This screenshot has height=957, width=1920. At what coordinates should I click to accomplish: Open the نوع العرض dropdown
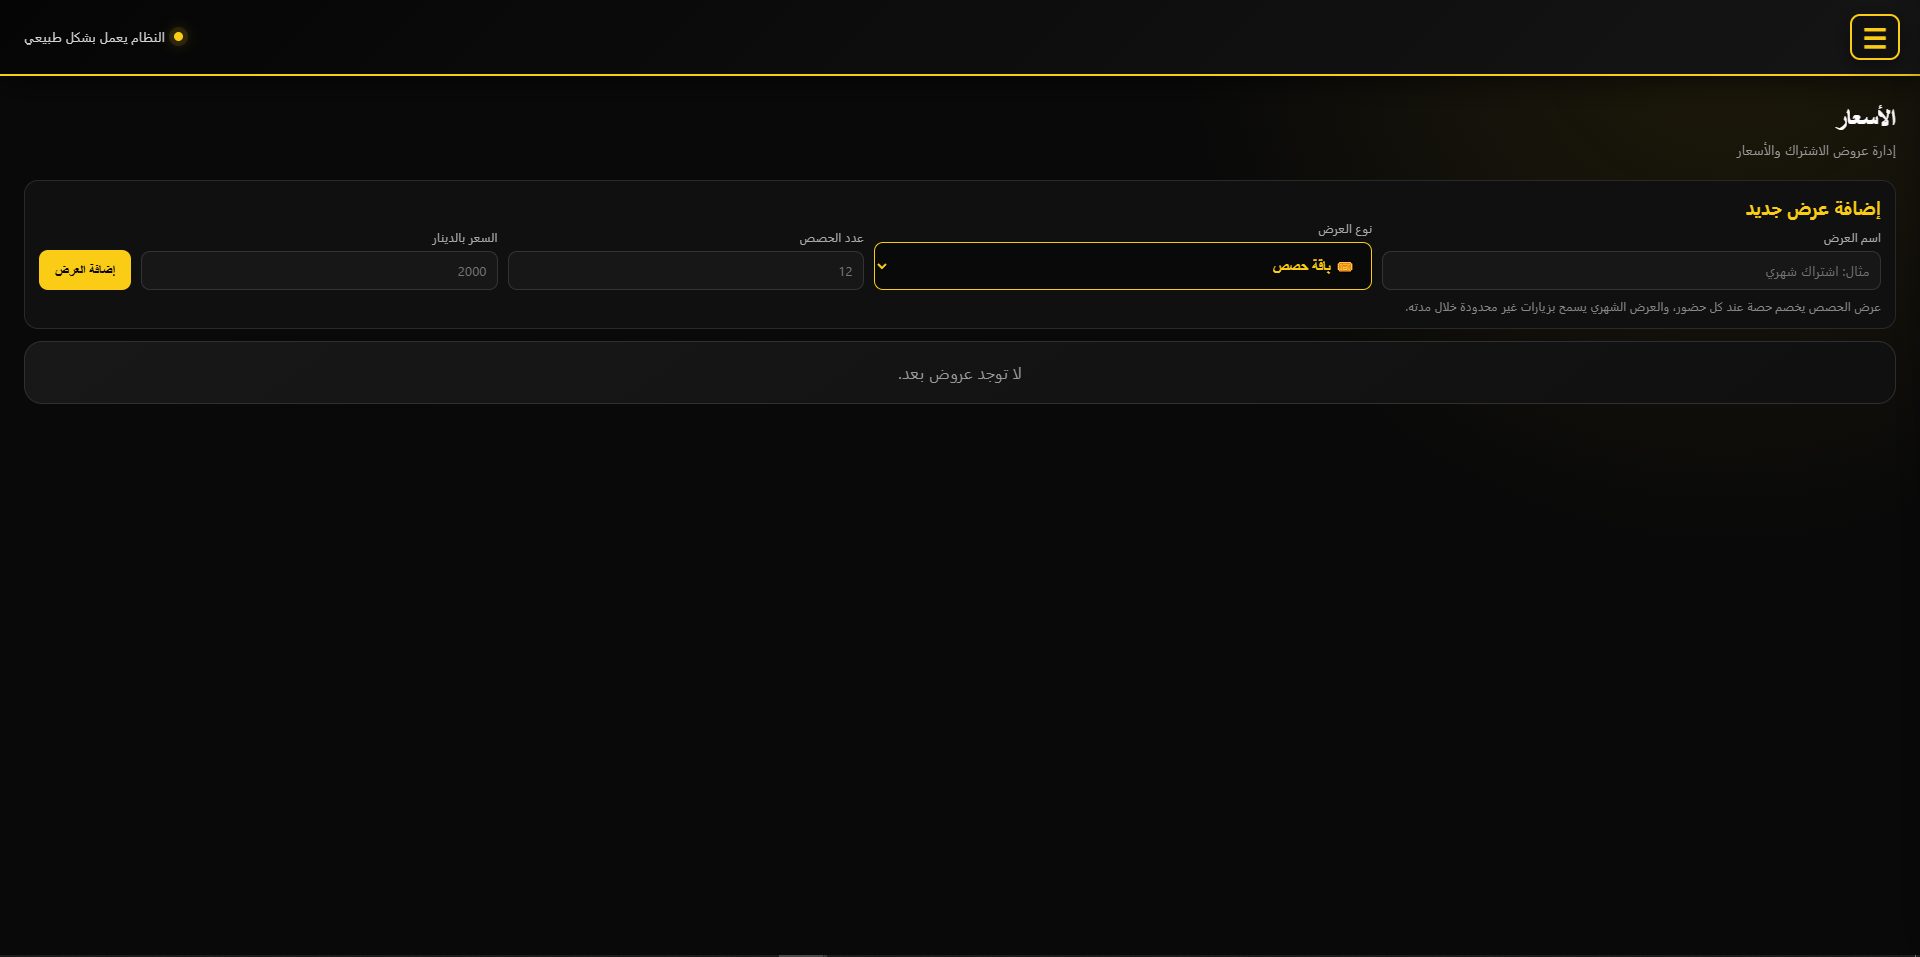click(x=1122, y=266)
